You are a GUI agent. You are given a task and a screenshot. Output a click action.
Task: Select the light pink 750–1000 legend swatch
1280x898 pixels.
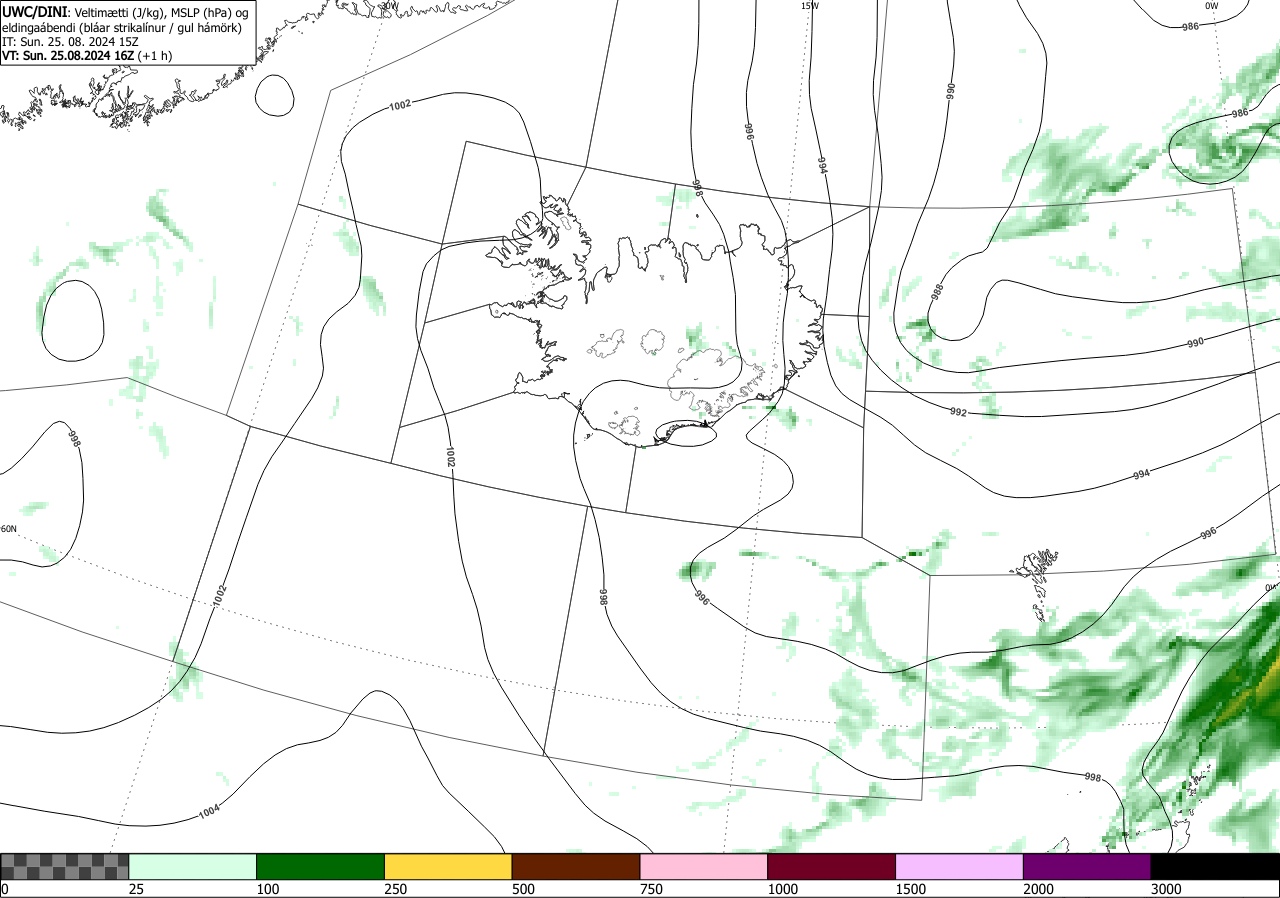[704, 866]
